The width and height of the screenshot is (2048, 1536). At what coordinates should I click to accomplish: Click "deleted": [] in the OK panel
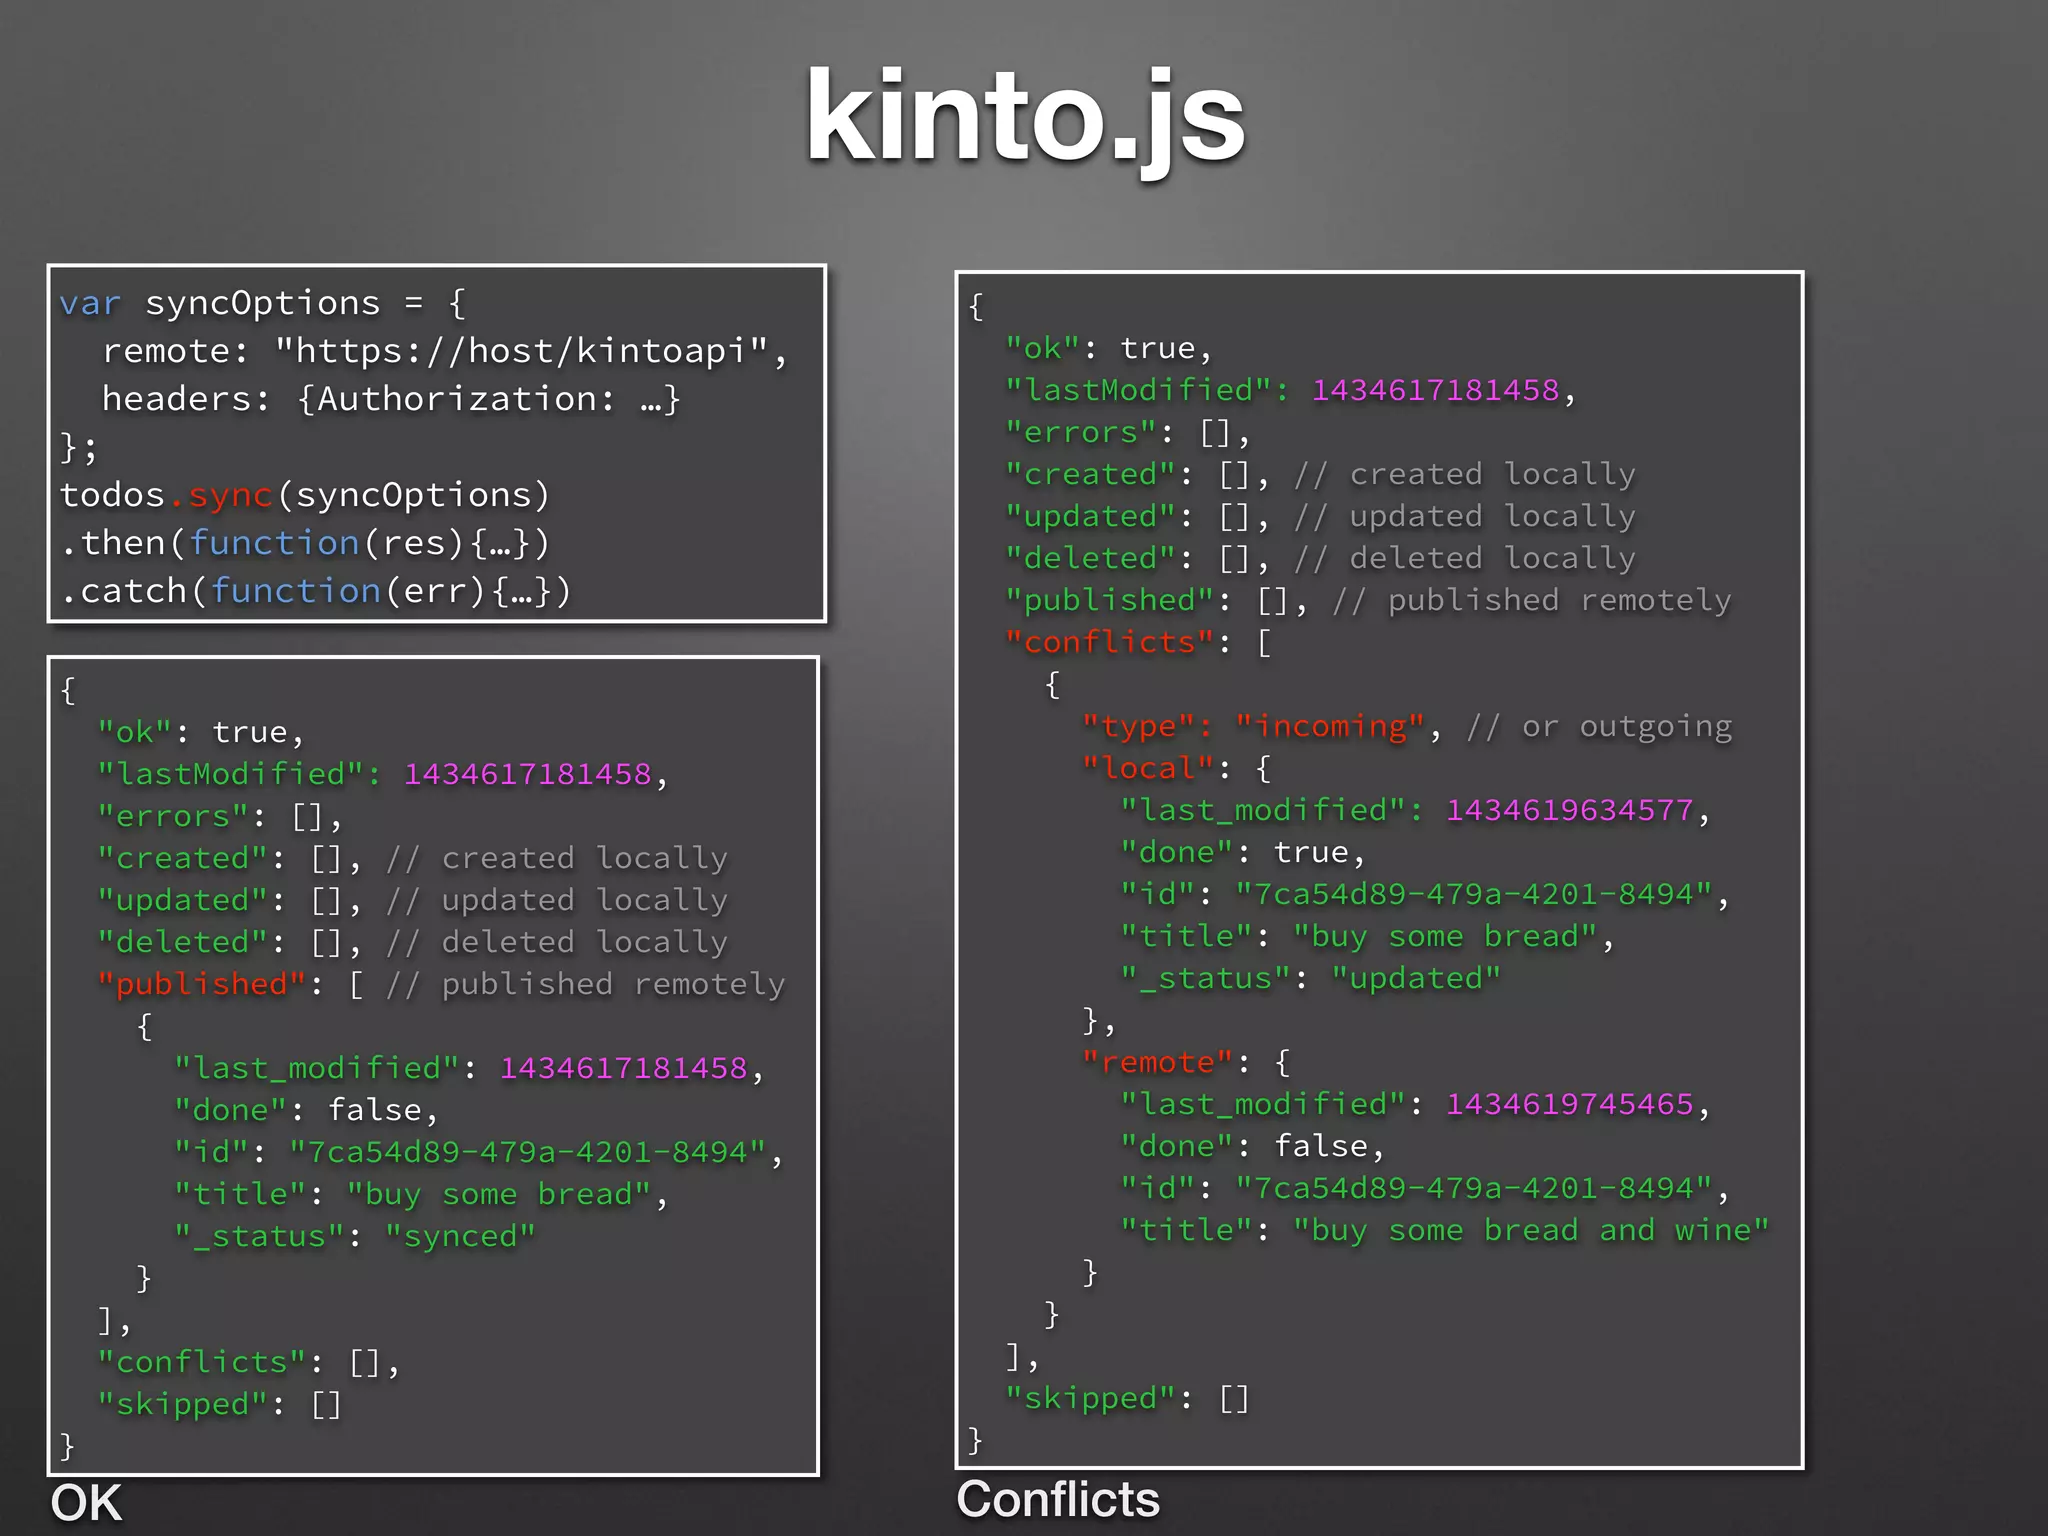(x=229, y=942)
